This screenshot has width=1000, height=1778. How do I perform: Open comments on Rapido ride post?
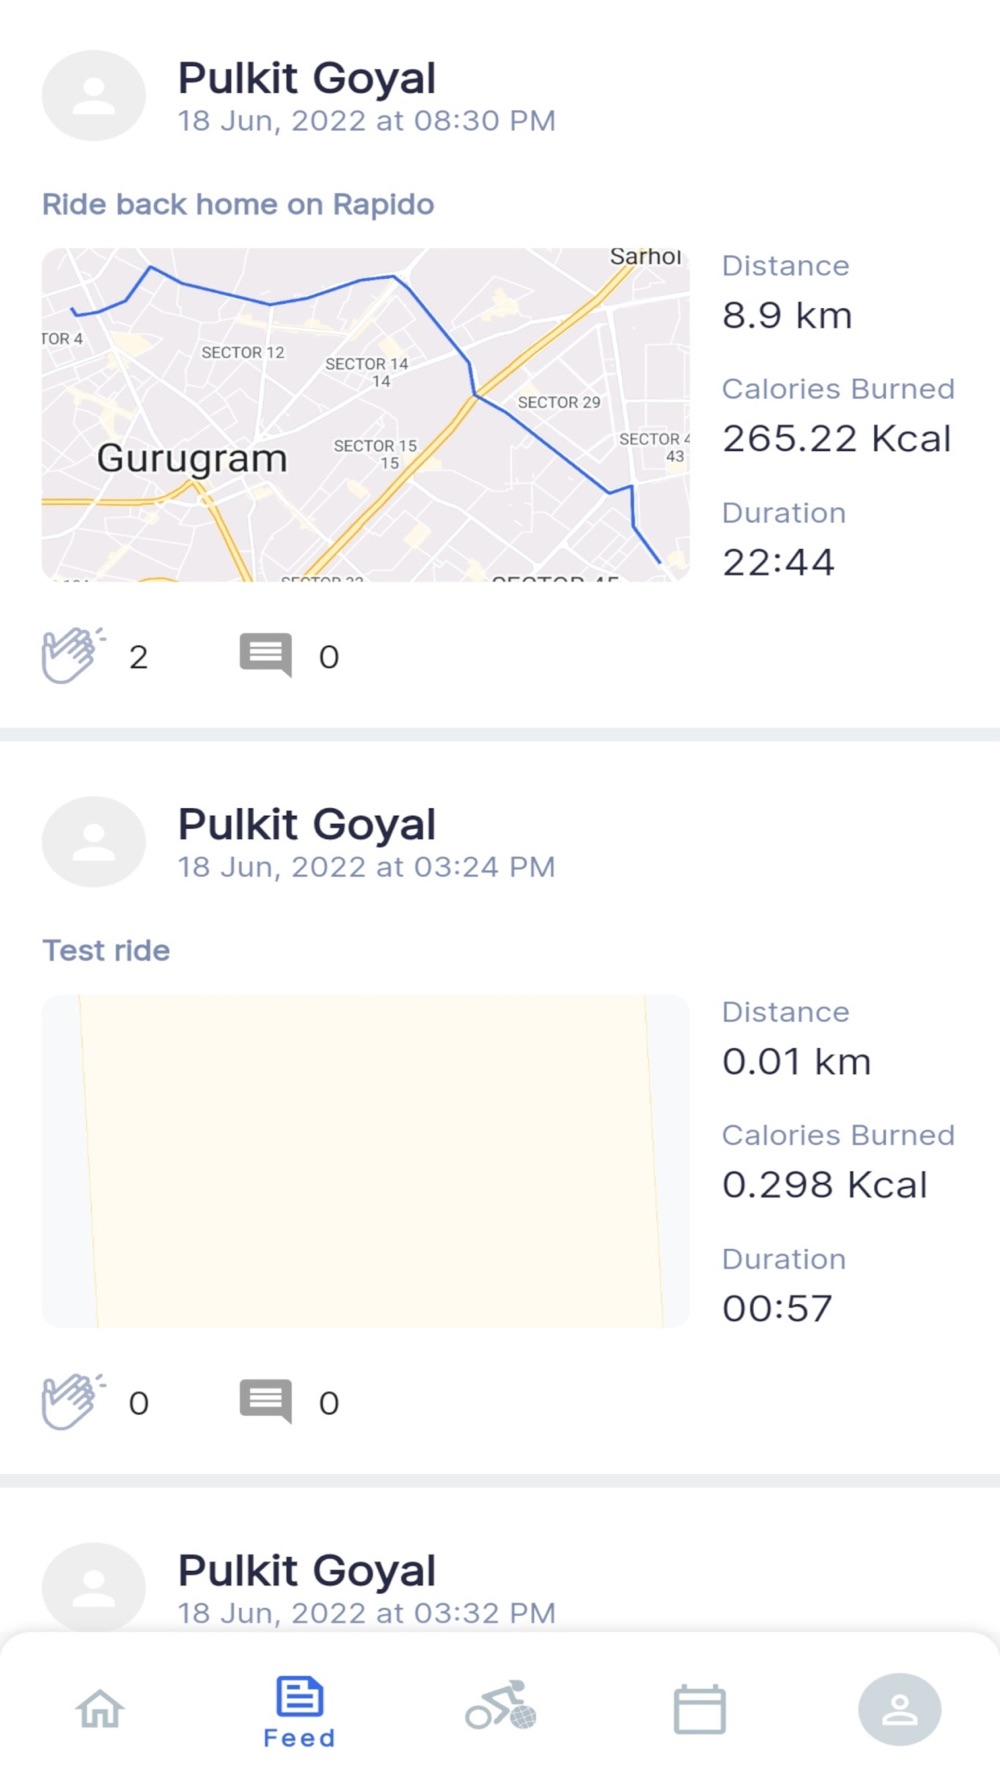click(x=265, y=656)
